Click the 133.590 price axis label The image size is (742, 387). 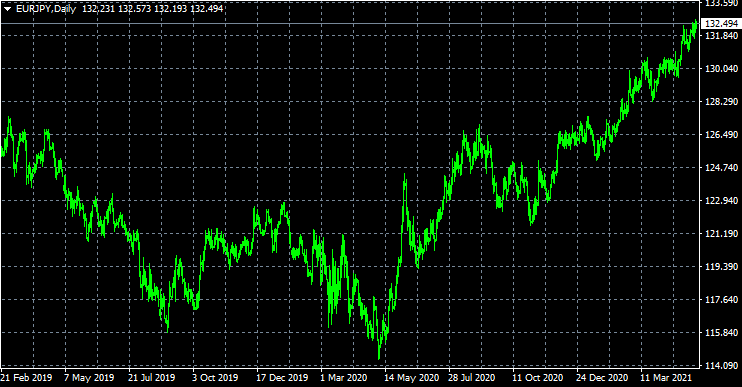tap(721, 3)
